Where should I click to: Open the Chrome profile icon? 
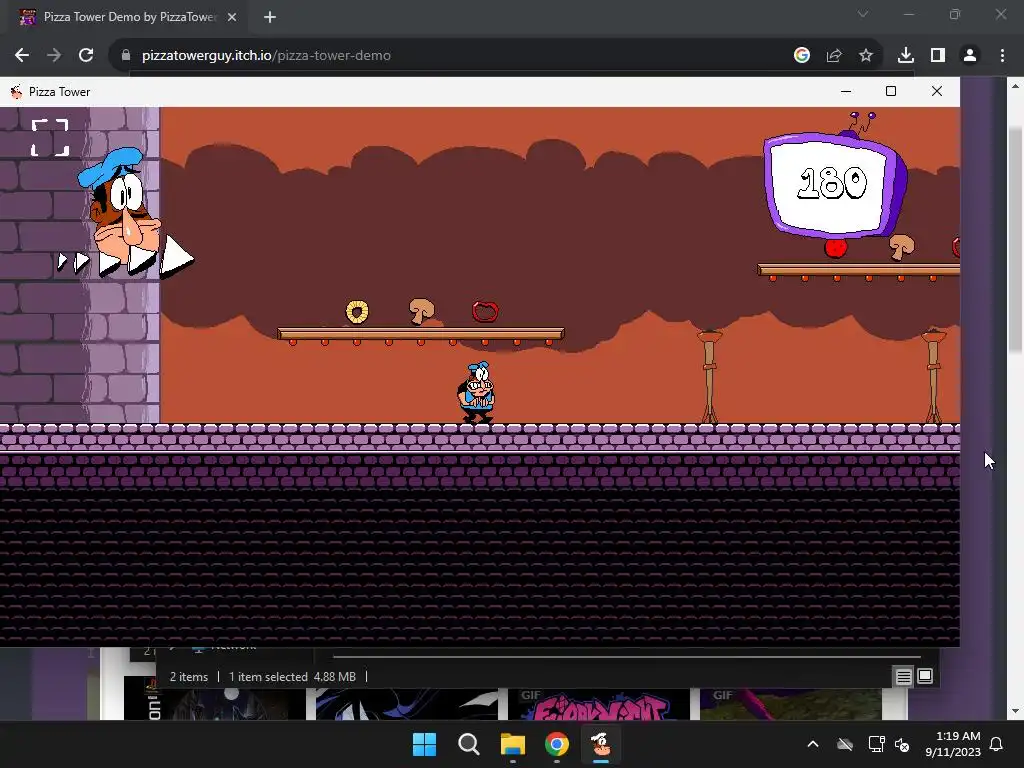(x=970, y=56)
